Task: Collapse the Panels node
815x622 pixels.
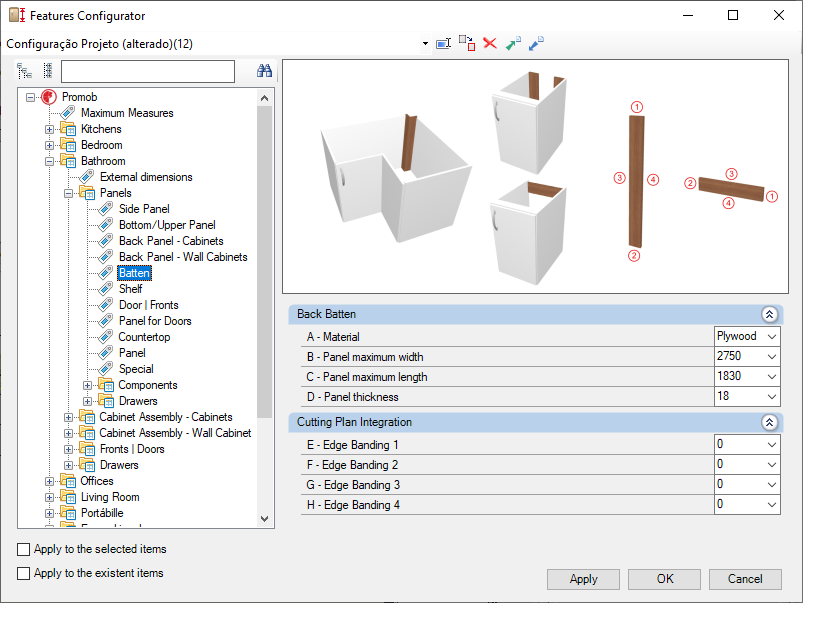Action: (x=68, y=193)
